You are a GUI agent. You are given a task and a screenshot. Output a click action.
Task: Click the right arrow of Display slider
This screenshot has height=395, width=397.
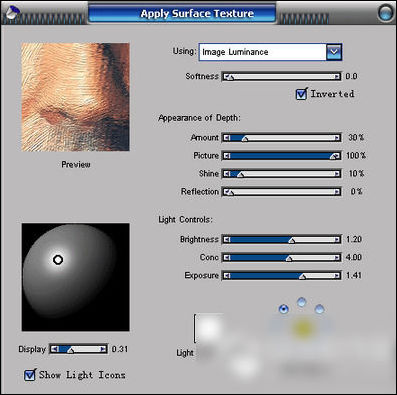(103, 349)
